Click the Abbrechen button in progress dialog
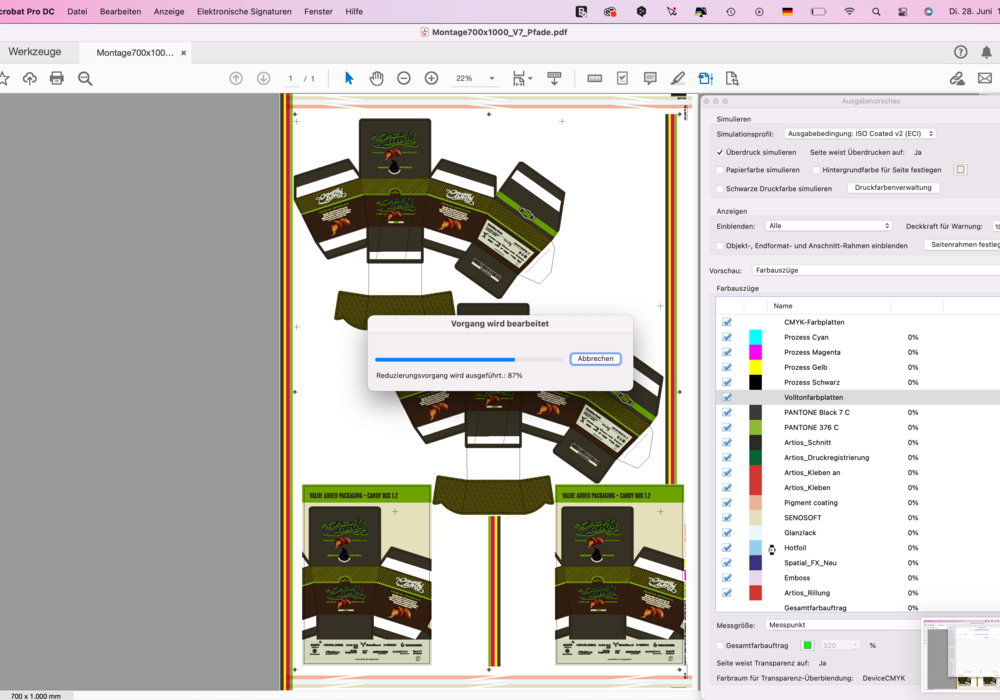Image resolution: width=1000 pixels, height=700 pixels. [x=596, y=359]
